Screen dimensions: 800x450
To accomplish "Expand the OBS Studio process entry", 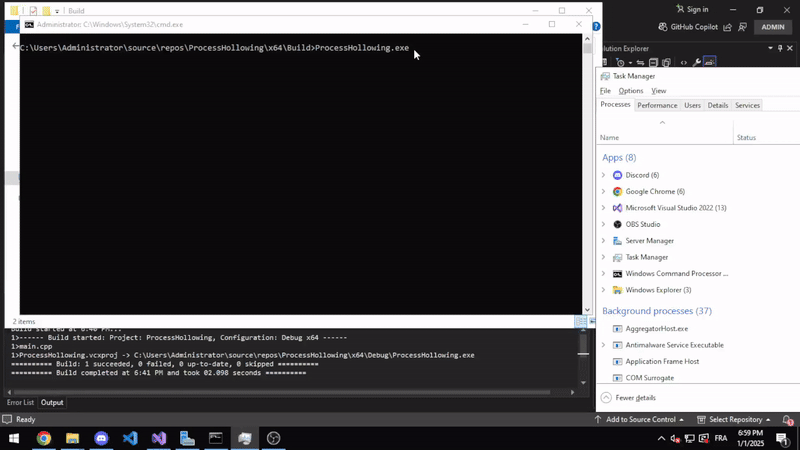I will (x=604, y=224).
